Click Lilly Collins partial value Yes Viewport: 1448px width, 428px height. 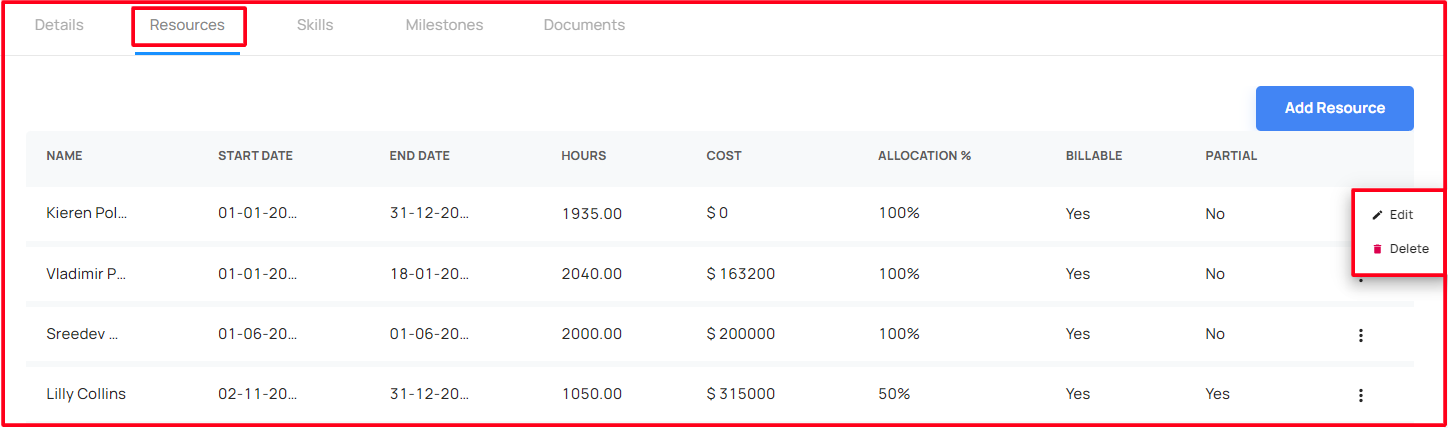tap(1217, 394)
